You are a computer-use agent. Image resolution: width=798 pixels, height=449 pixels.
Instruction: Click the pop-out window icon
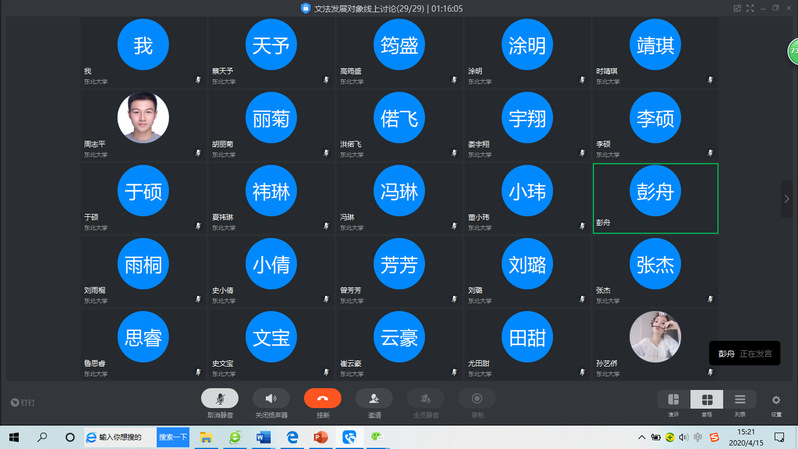737,8
